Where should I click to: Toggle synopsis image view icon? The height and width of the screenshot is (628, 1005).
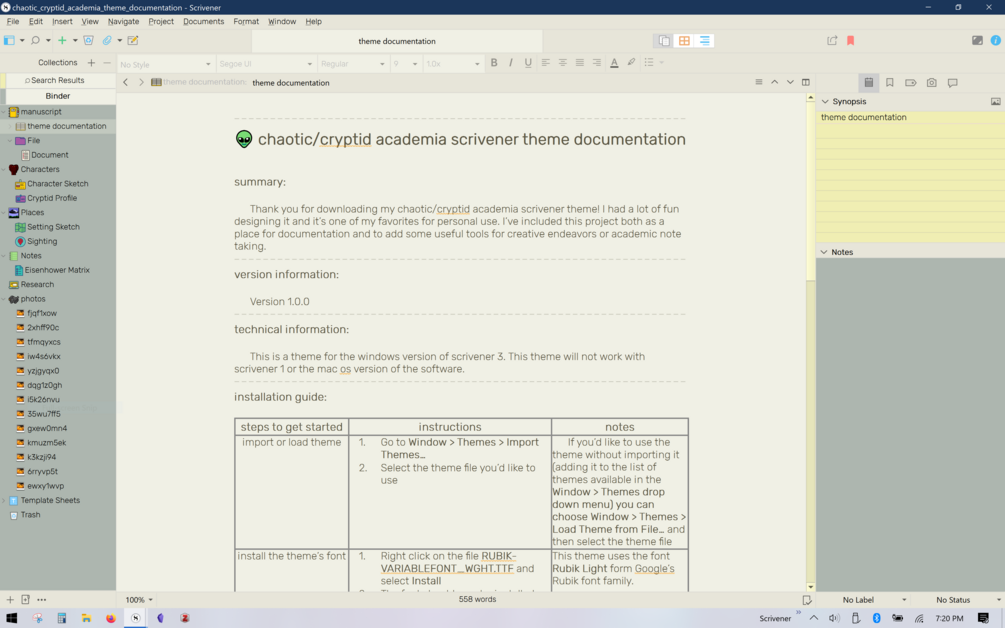995,101
